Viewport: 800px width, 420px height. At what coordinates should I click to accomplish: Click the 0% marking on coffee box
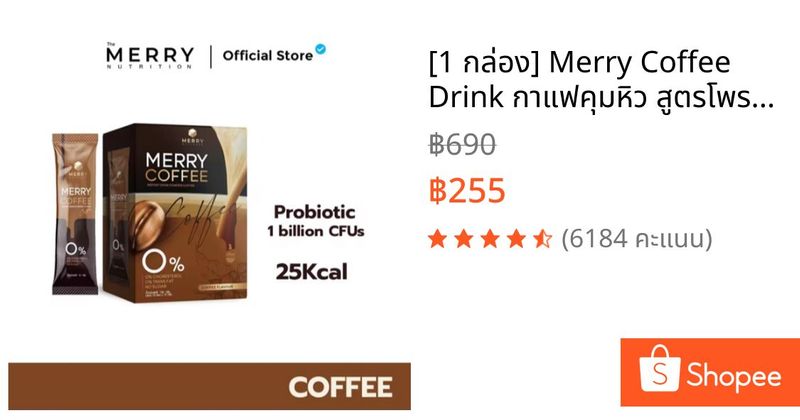point(163,262)
